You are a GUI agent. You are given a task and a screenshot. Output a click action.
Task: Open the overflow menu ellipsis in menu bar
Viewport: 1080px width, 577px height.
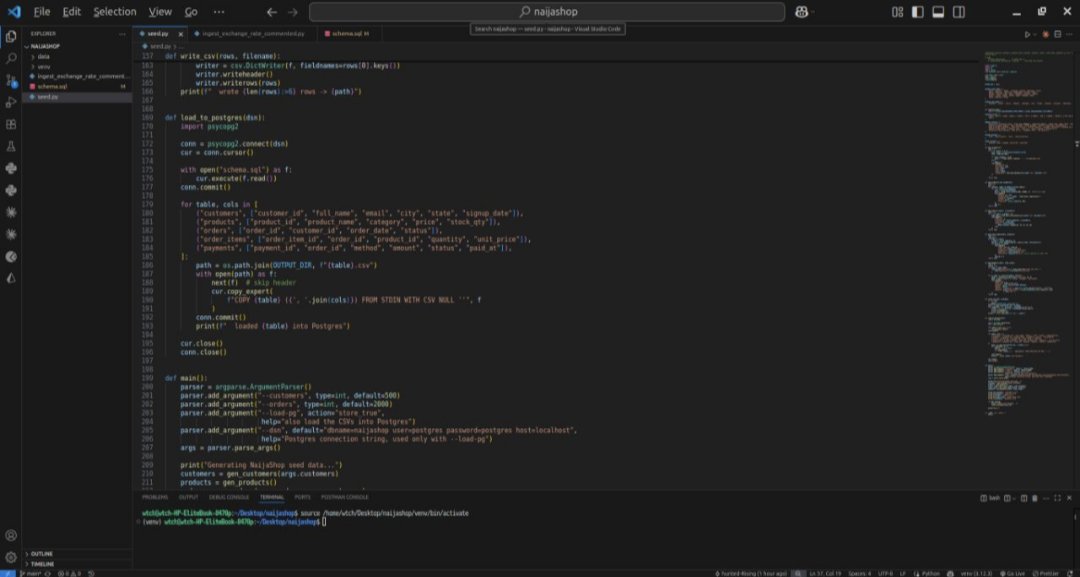(x=218, y=12)
